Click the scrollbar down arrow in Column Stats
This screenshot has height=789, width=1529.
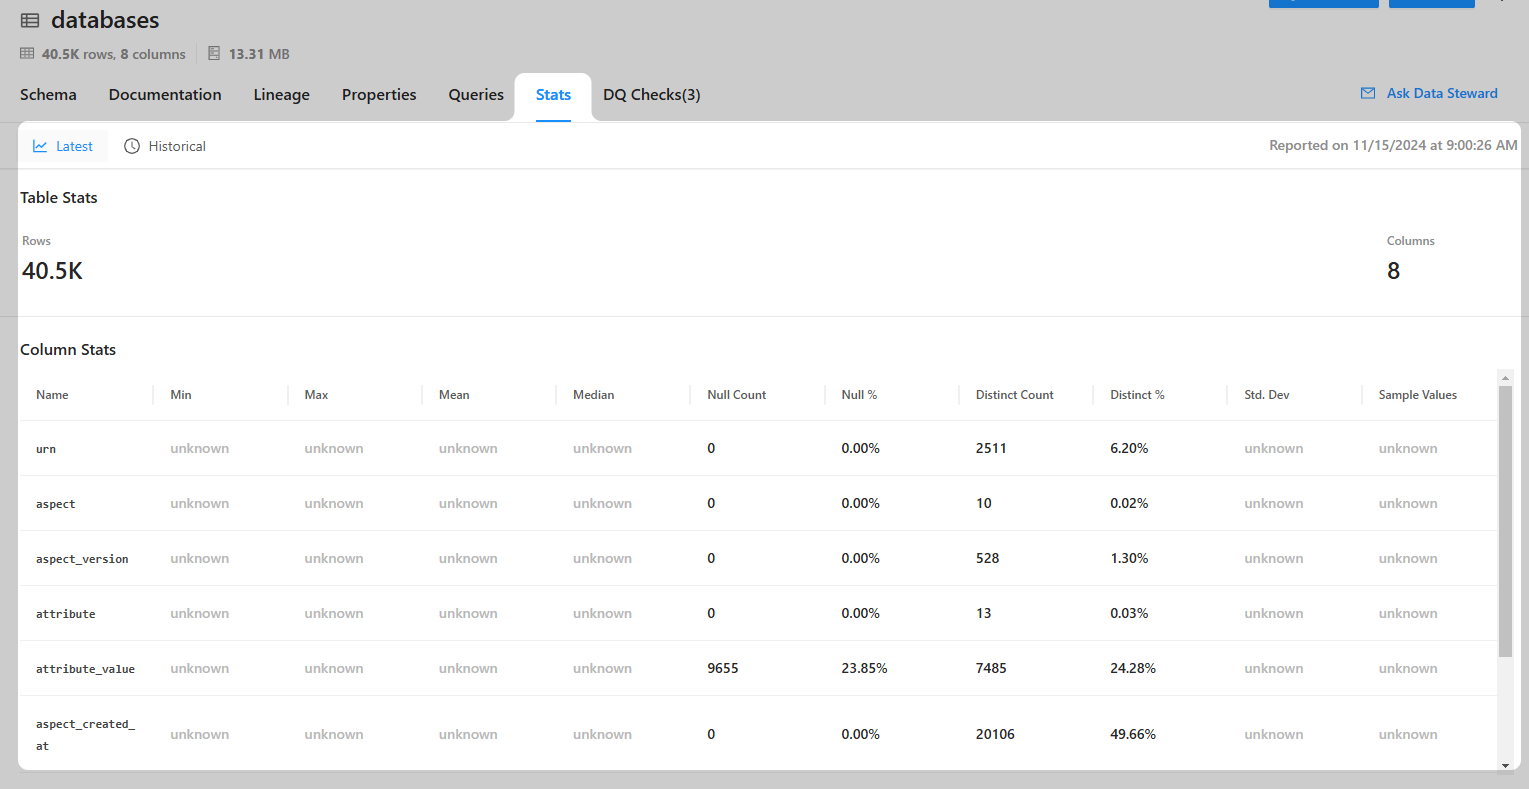click(1505, 765)
